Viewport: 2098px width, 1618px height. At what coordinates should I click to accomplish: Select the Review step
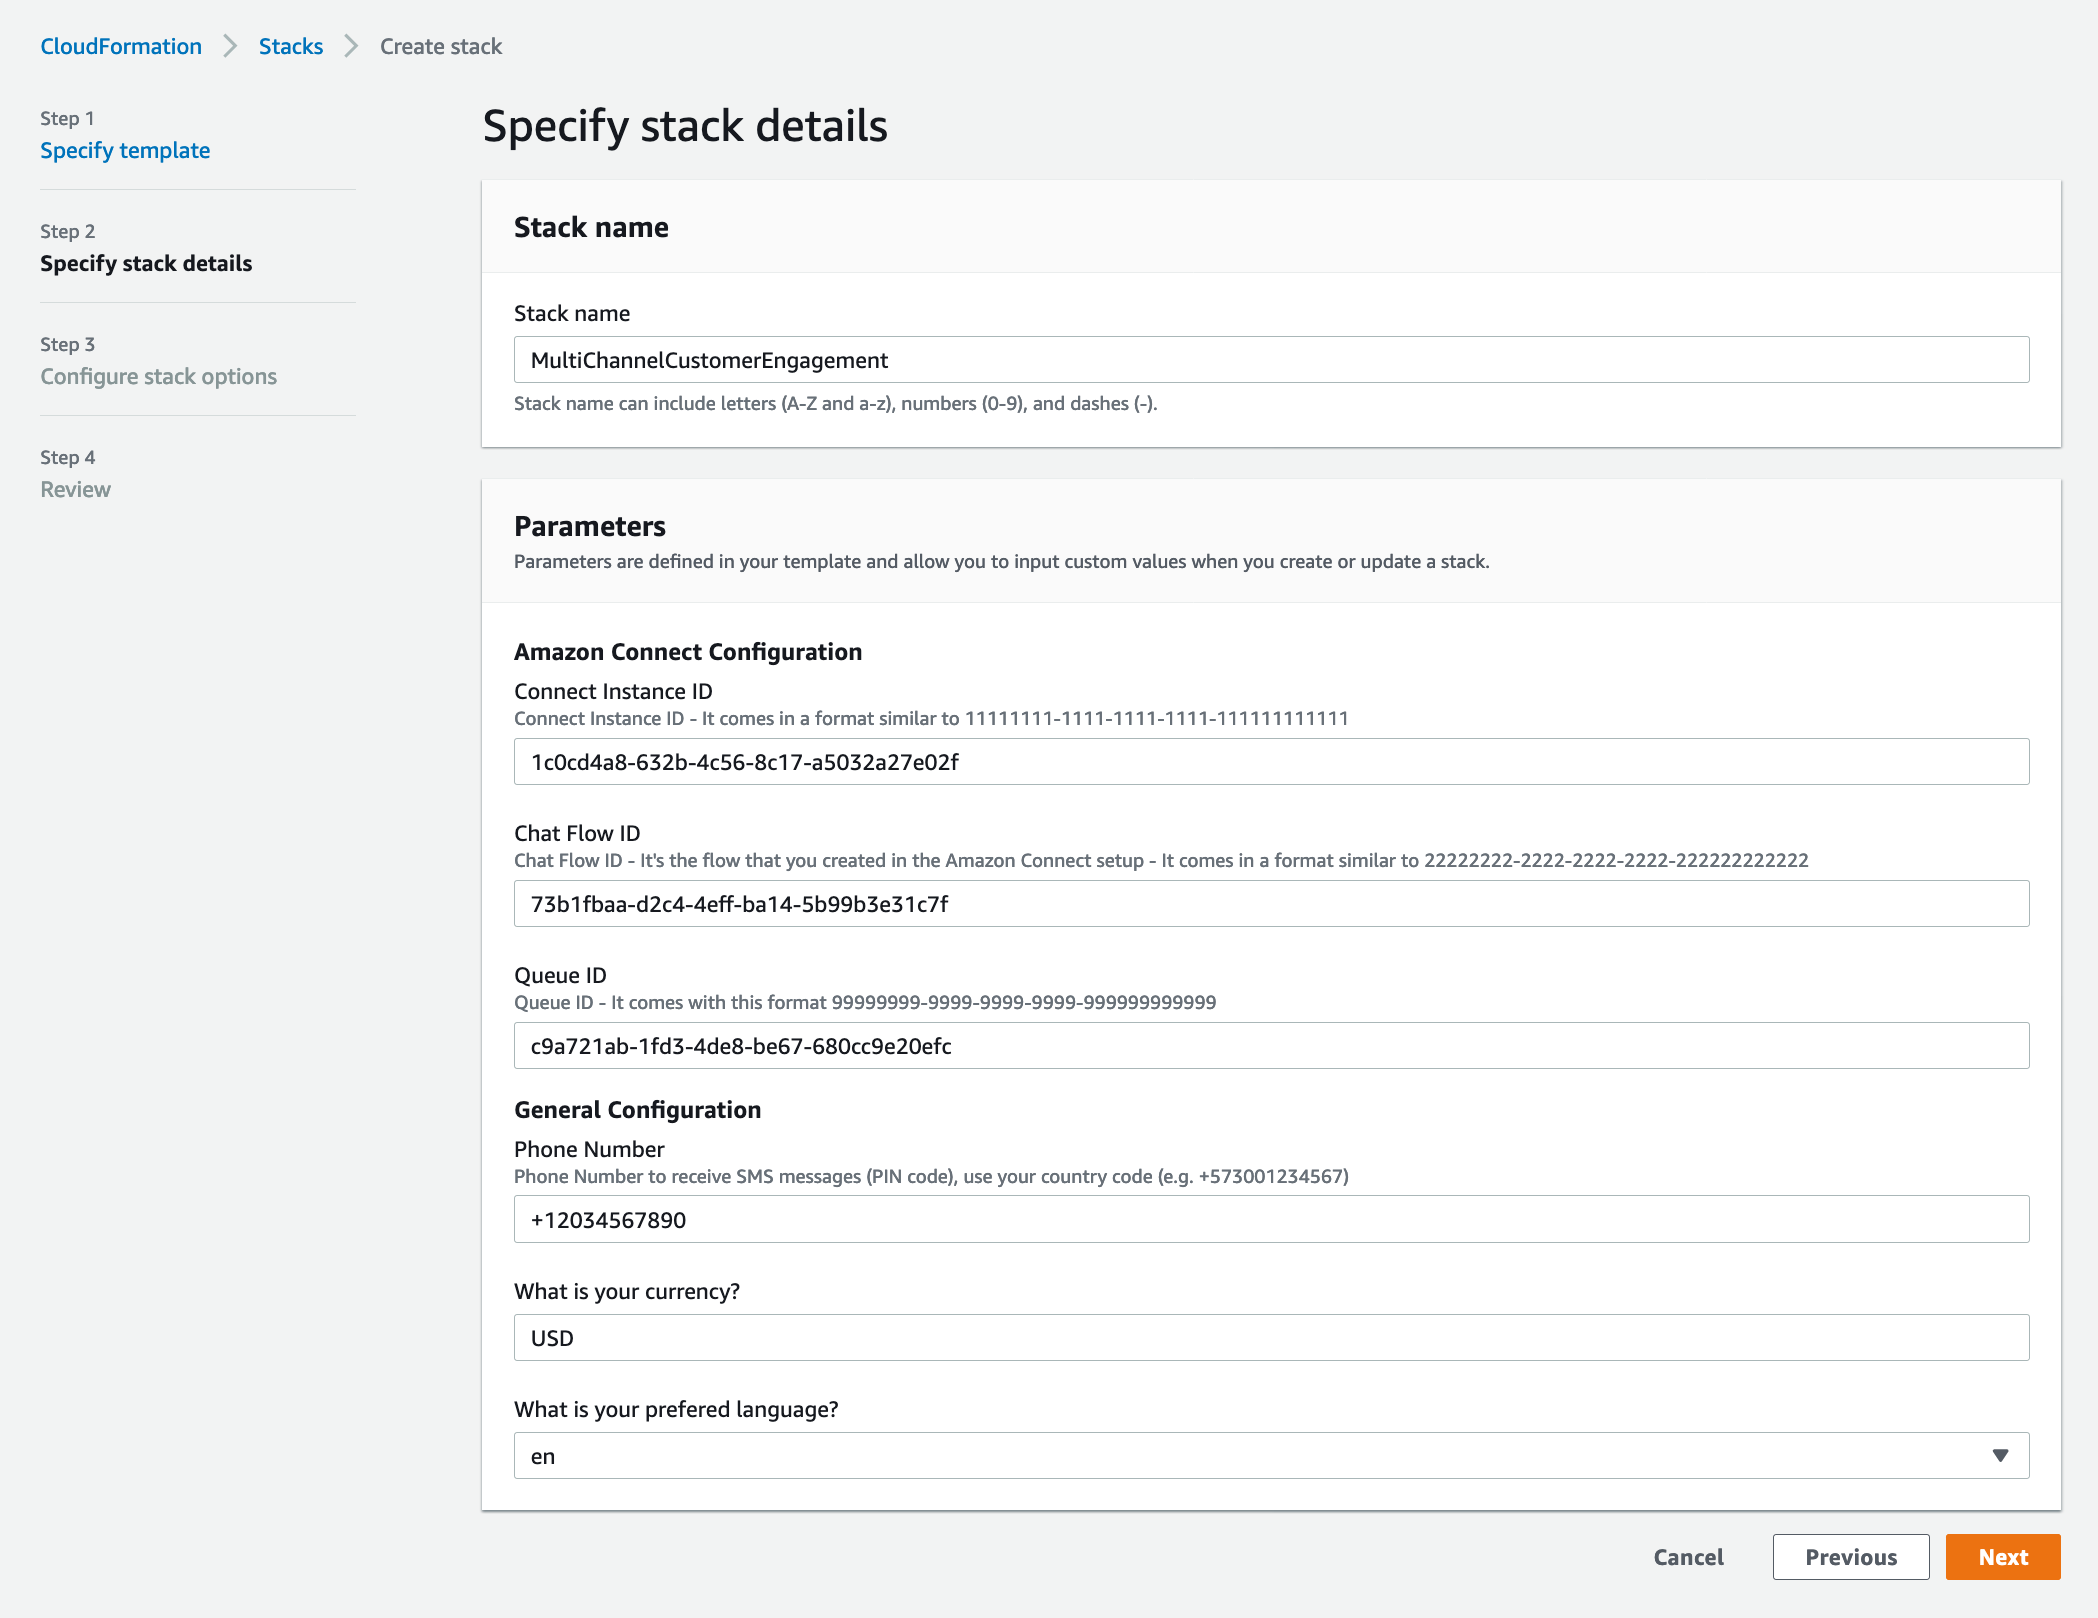point(75,489)
